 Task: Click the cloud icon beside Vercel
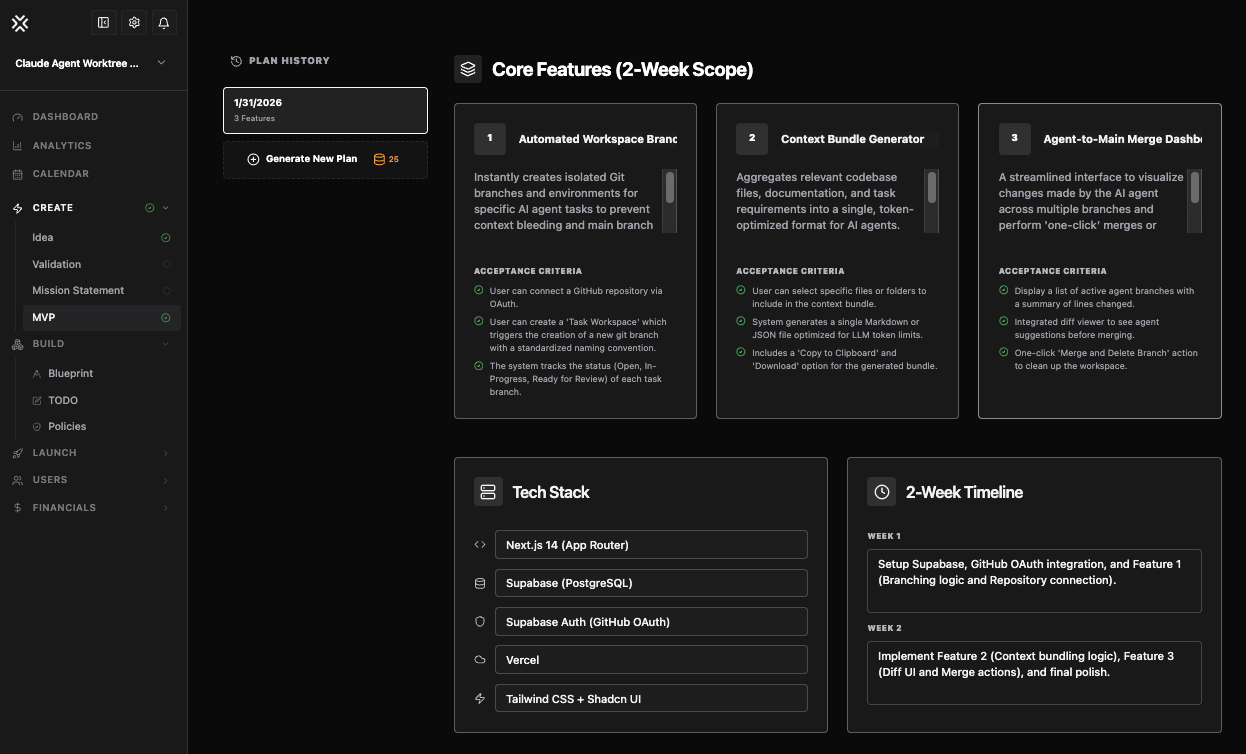pyautogui.click(x=479, y=660)
